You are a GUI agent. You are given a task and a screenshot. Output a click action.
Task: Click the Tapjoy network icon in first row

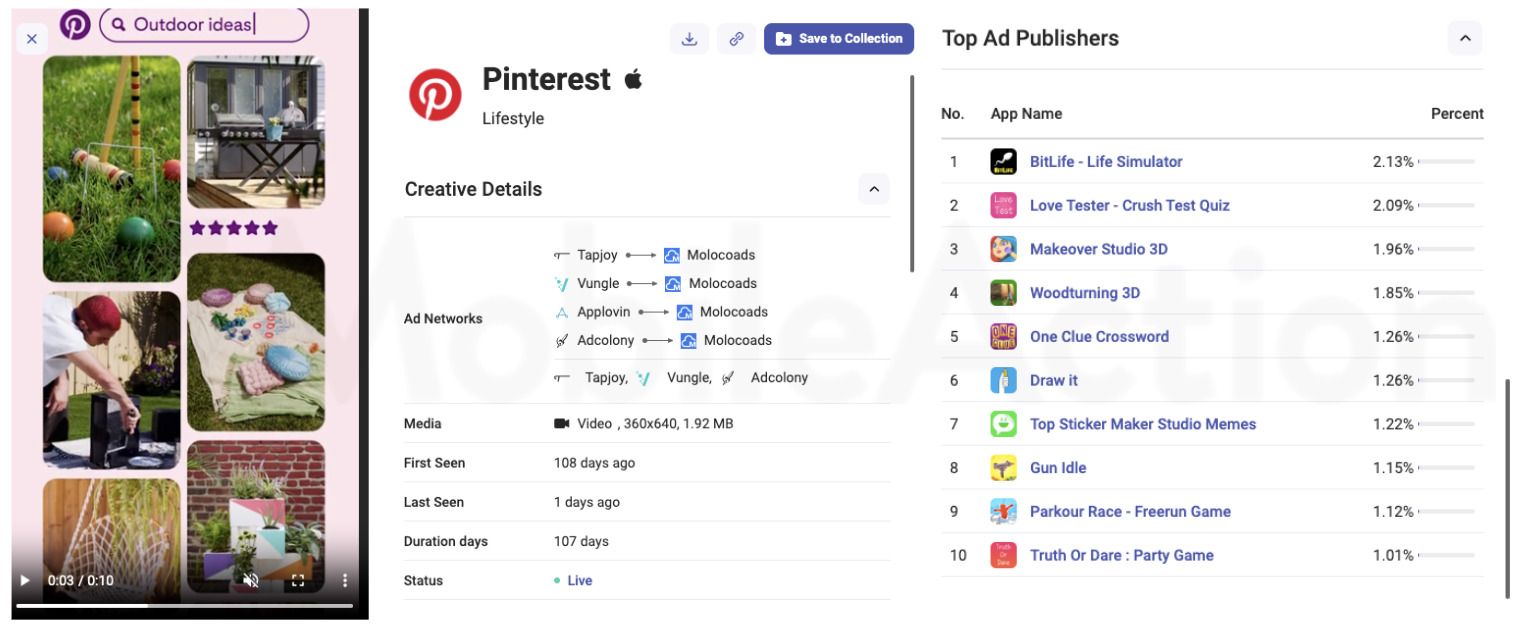[562, 255]
